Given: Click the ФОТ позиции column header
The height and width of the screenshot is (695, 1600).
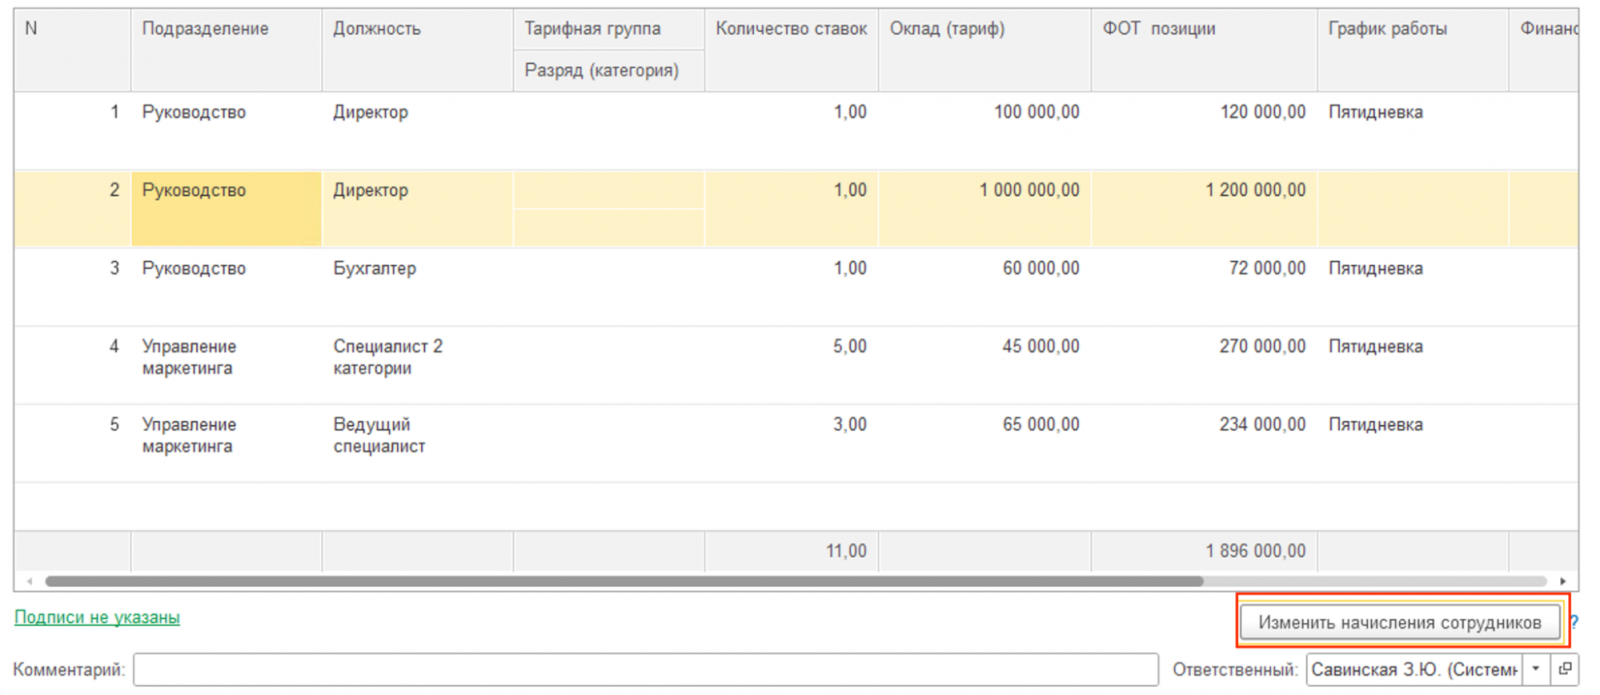Looking at the screenshot, I should point(1204,50).
